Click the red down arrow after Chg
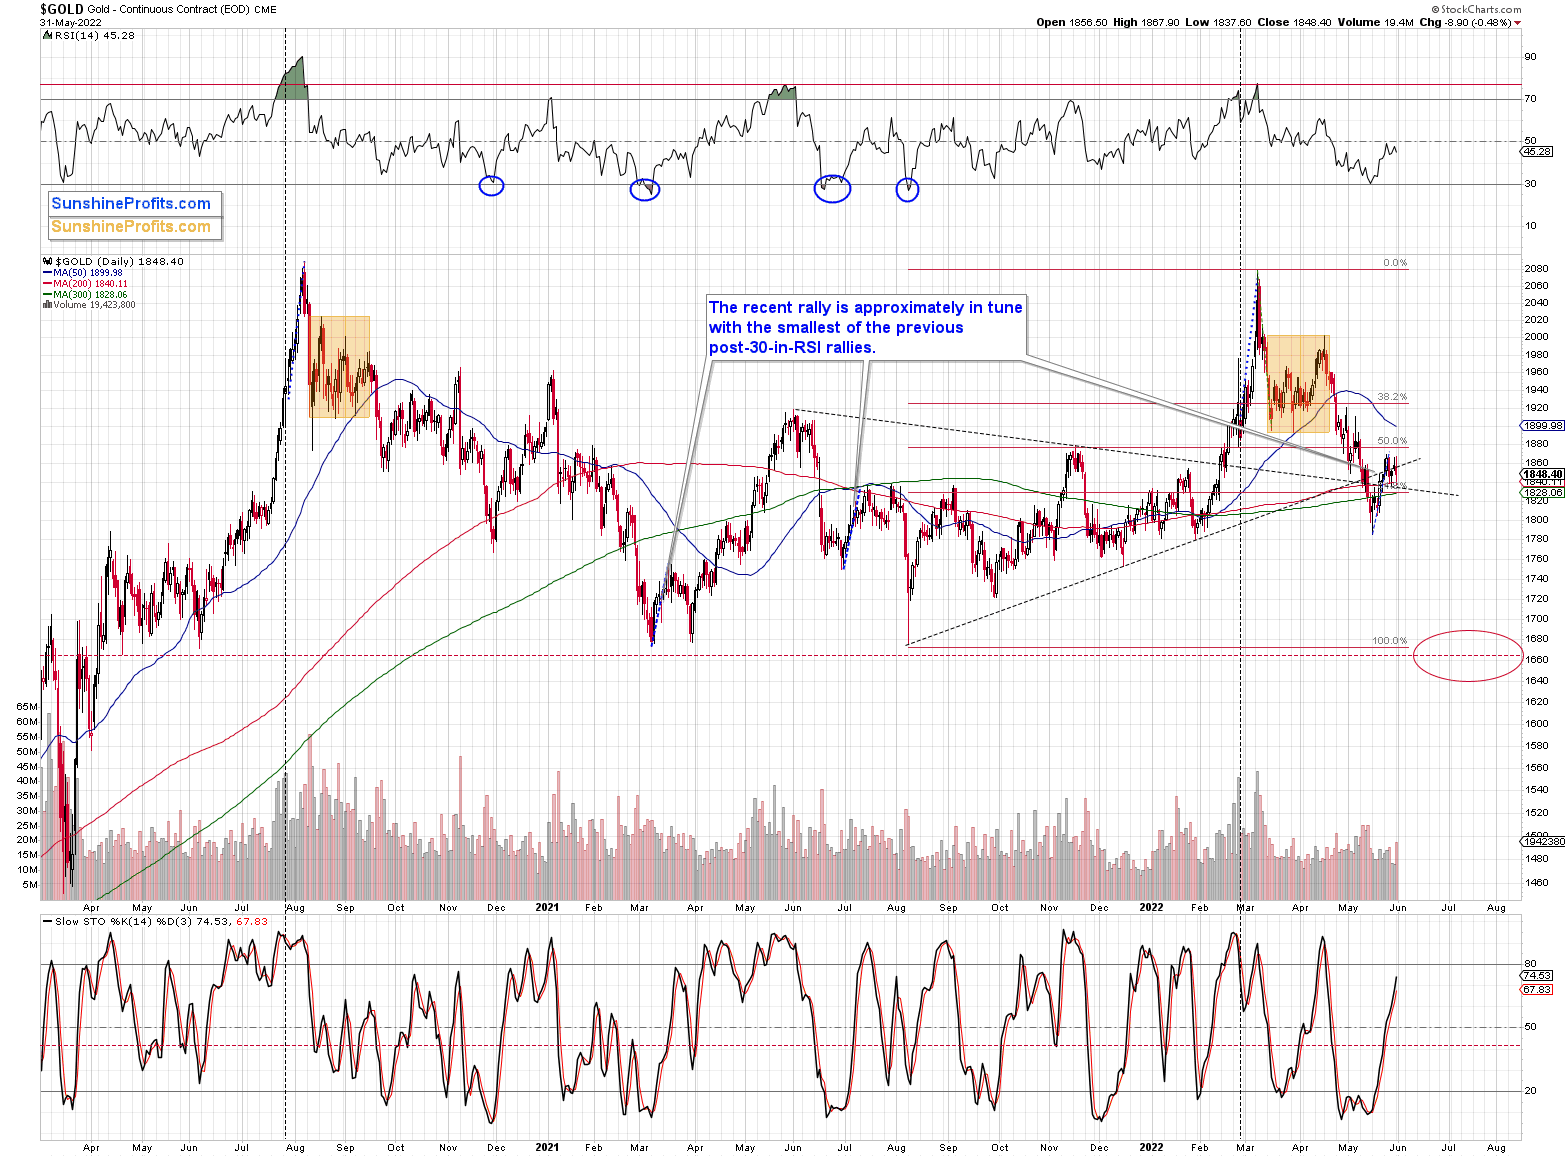Screen dimensions: 1565x1157 click(x=1517, y=23)
